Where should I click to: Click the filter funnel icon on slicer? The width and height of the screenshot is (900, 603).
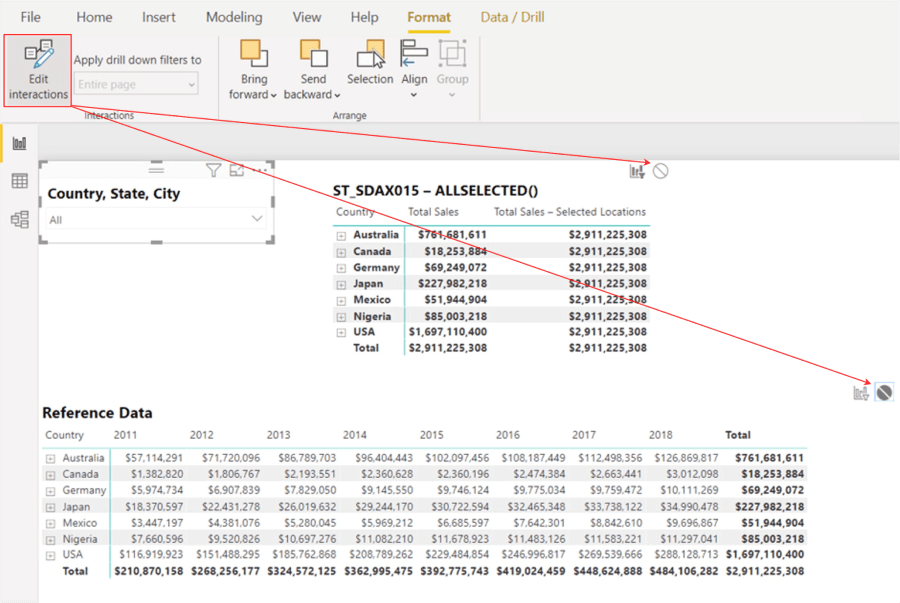[213, 170]
